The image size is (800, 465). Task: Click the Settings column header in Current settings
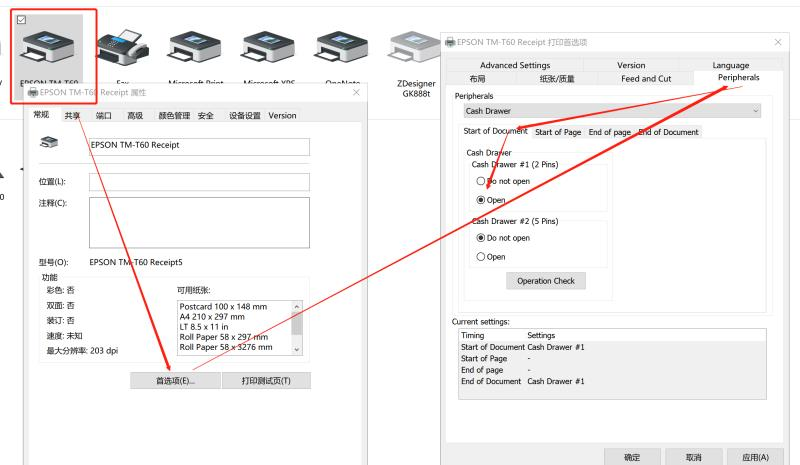pyautogui.click(x=541, y=335)
